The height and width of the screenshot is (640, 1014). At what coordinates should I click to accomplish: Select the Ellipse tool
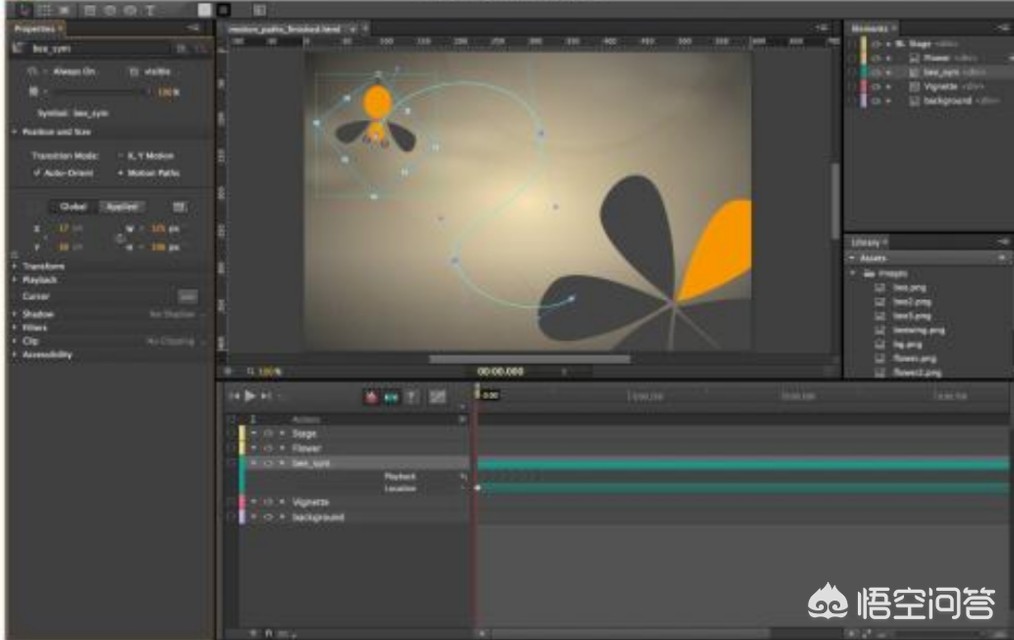[x=130, y=10]
